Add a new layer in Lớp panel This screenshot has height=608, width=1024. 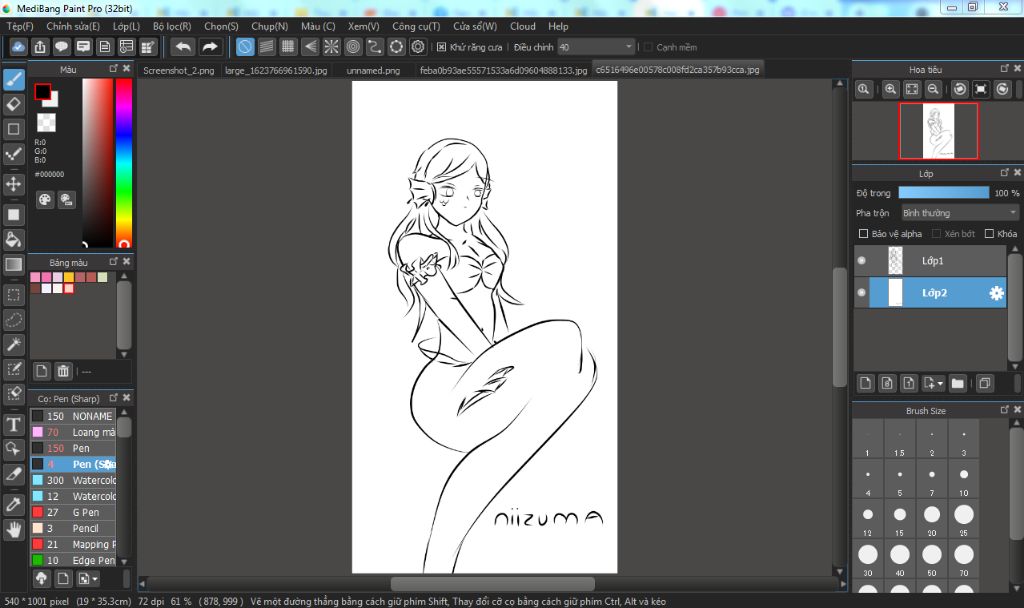[x=865, y=383]
